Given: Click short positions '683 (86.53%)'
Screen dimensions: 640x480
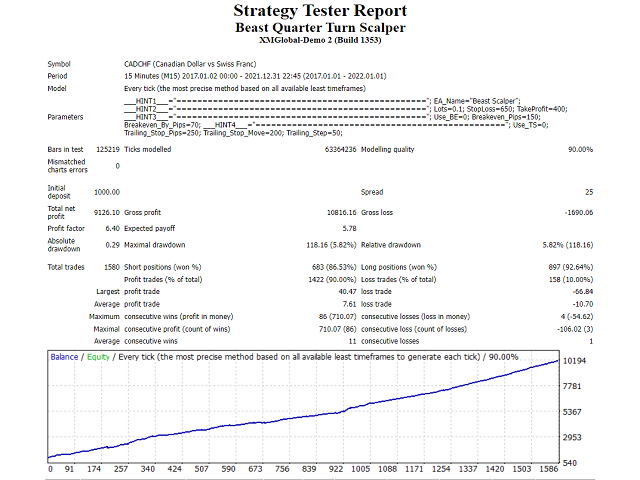Looking at the screenshot, I should [334, 267].
